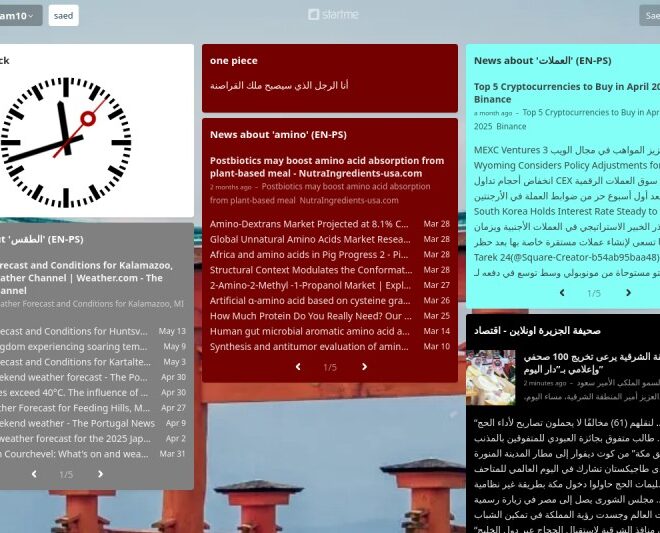Go to next page in weather news widget

100,474
